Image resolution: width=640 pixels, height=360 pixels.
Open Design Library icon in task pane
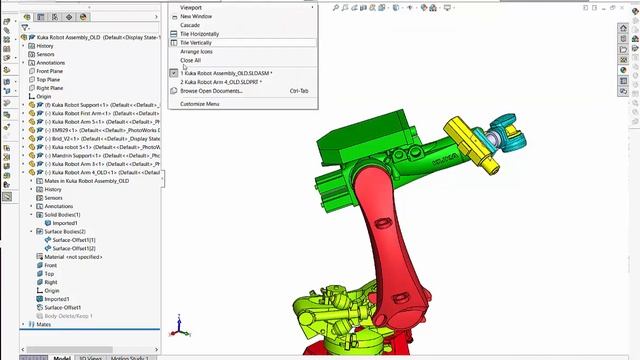pos(623,39)
